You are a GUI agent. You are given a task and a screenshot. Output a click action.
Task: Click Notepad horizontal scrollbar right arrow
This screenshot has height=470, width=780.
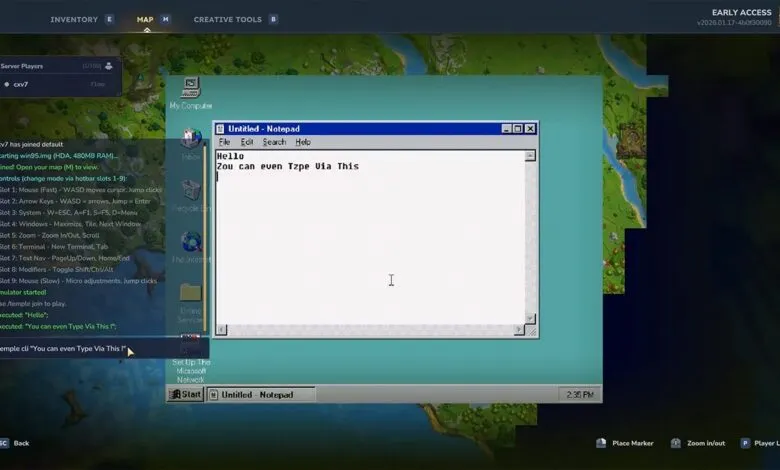coord(519,330)
